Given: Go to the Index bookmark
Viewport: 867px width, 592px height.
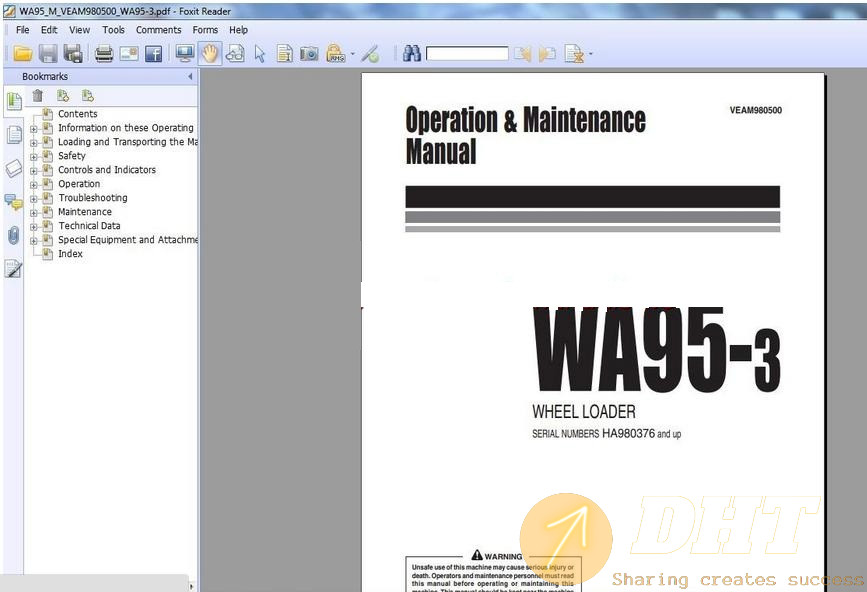Looking at the screenshot, I should click(x=70, y=254).
